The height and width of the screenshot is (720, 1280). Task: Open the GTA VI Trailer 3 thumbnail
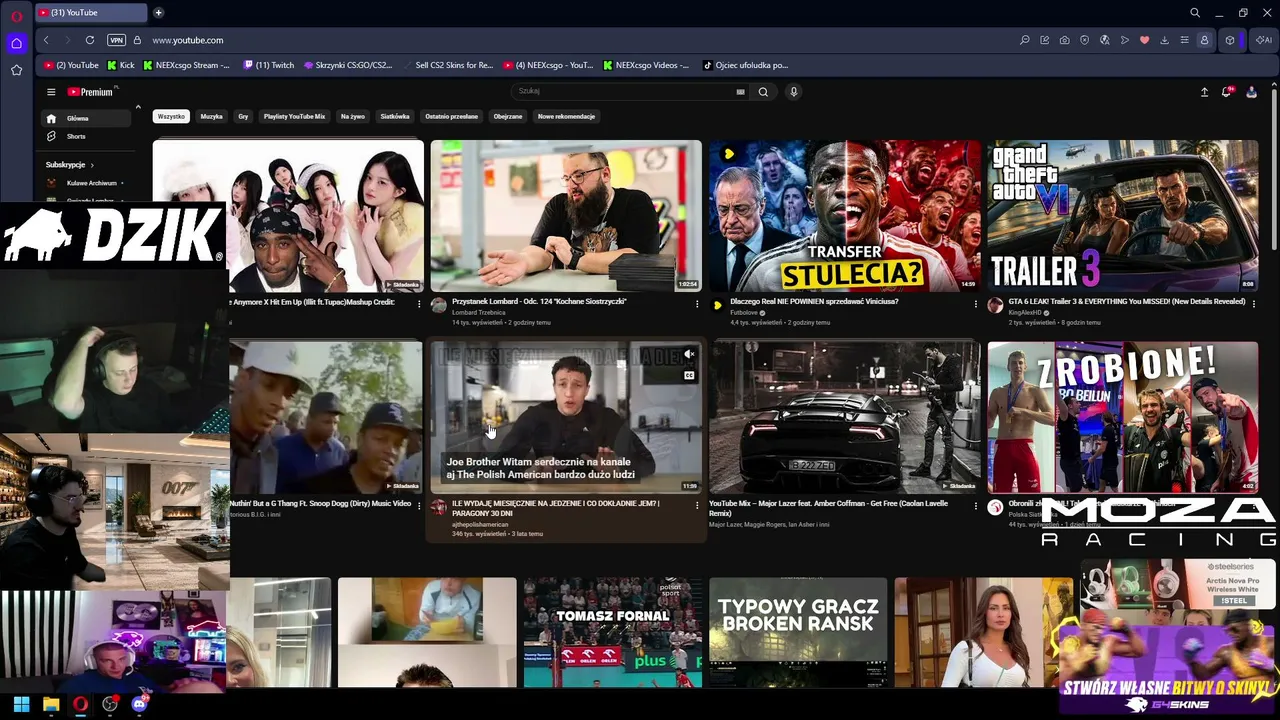pos(1123,216)
